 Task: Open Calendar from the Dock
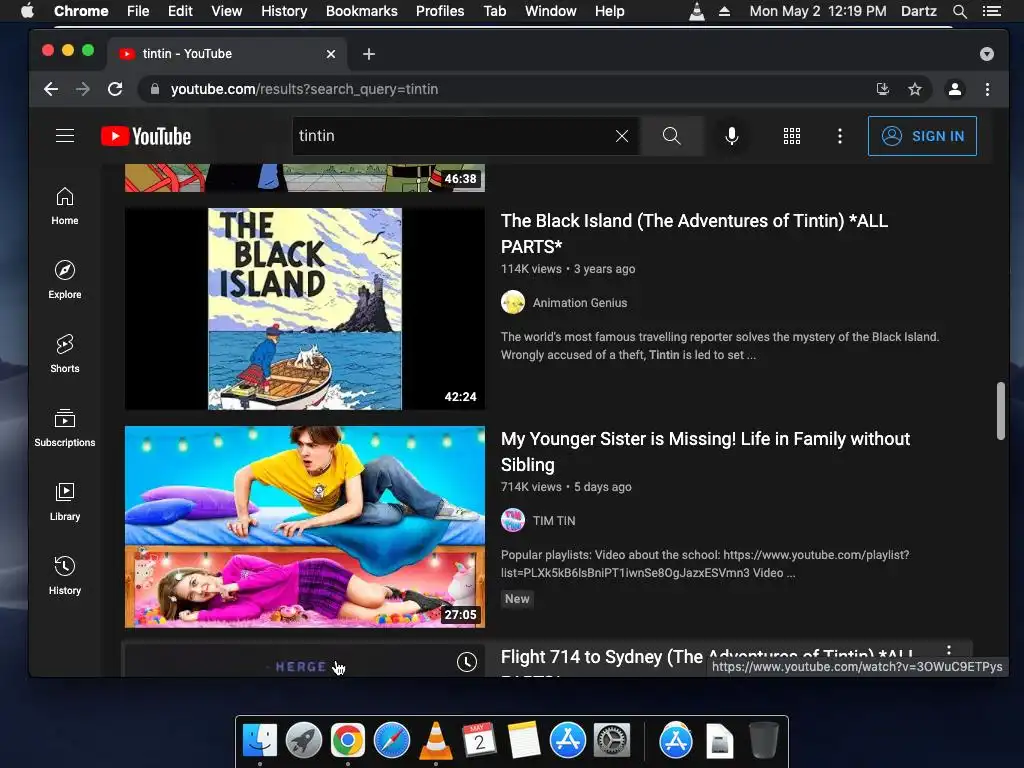coord(479,740)
